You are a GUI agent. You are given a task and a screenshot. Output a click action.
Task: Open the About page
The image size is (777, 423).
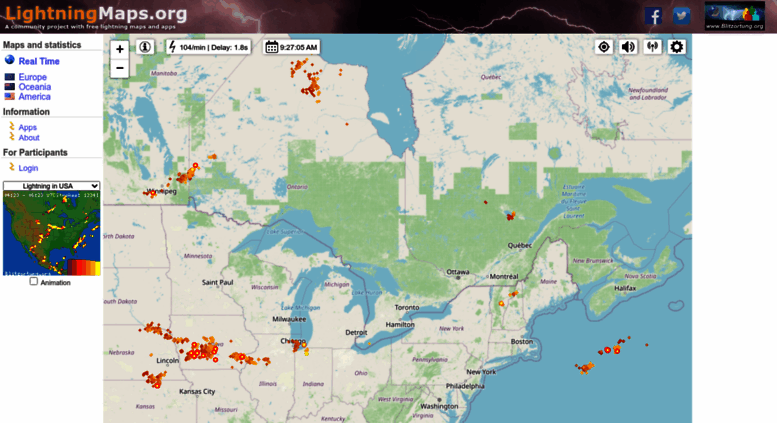click(x=29, y=138)
